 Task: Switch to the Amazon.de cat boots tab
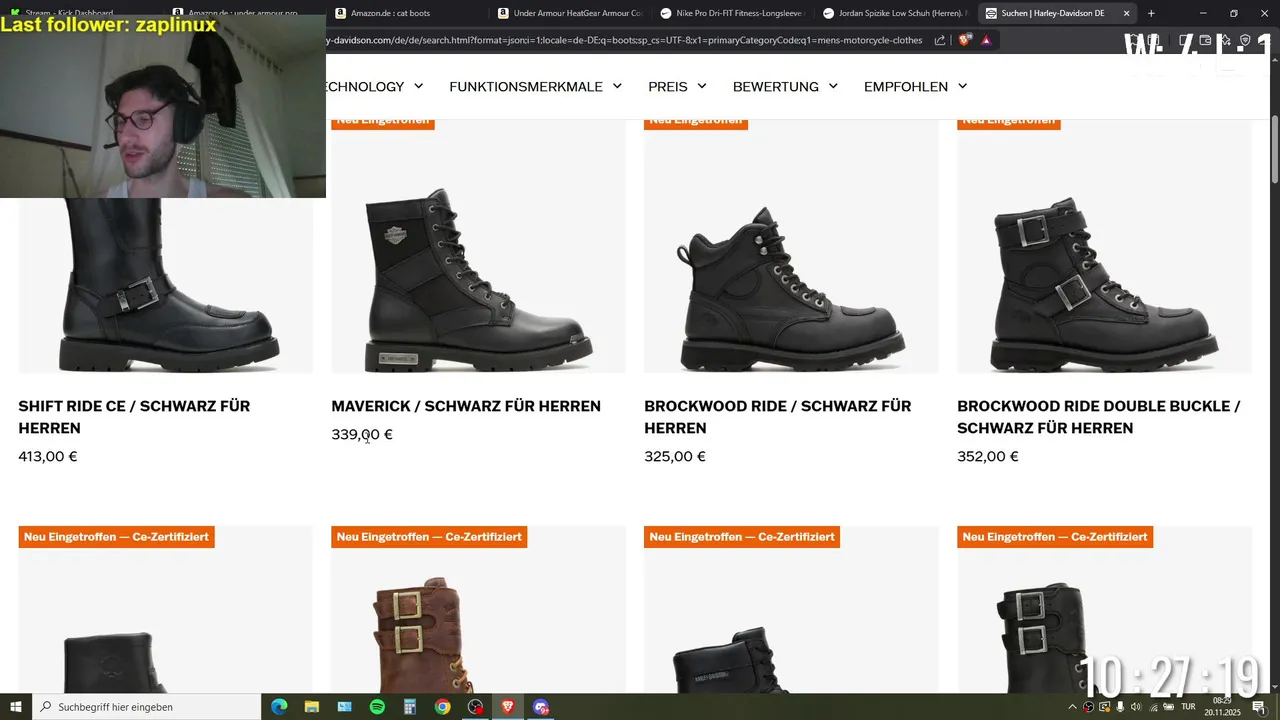[405, 13]
